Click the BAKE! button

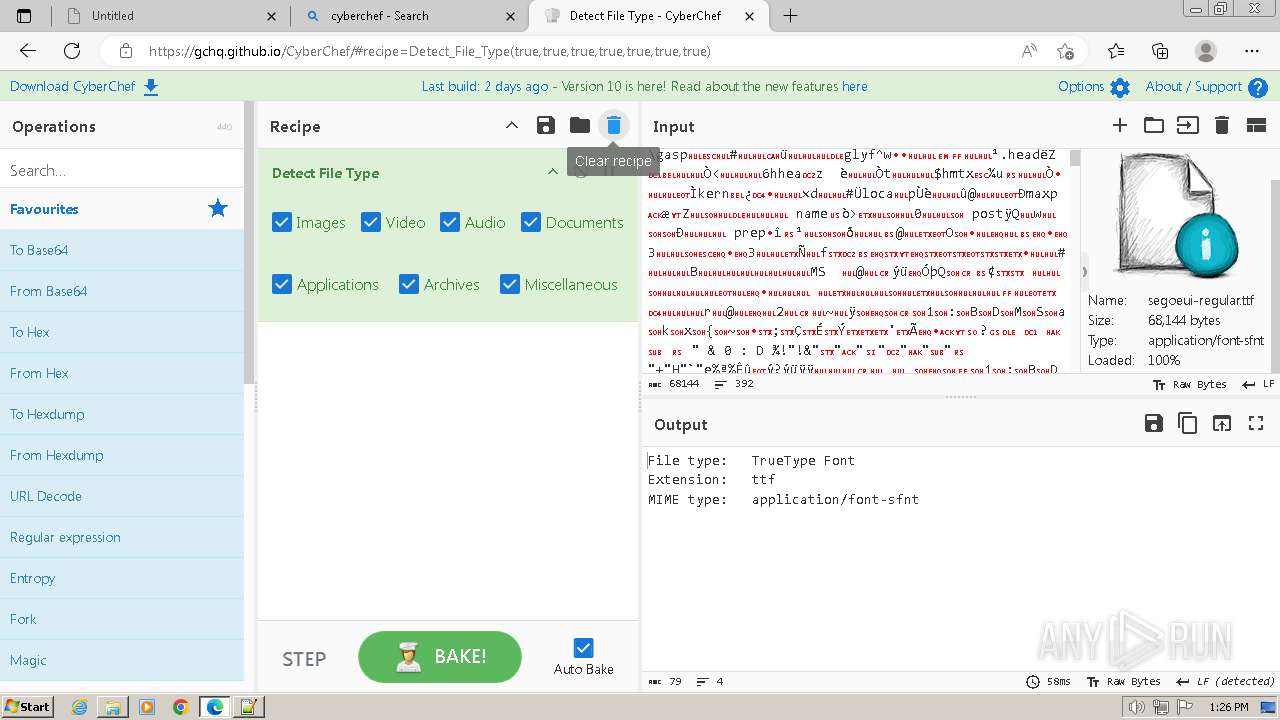(440, 657)
